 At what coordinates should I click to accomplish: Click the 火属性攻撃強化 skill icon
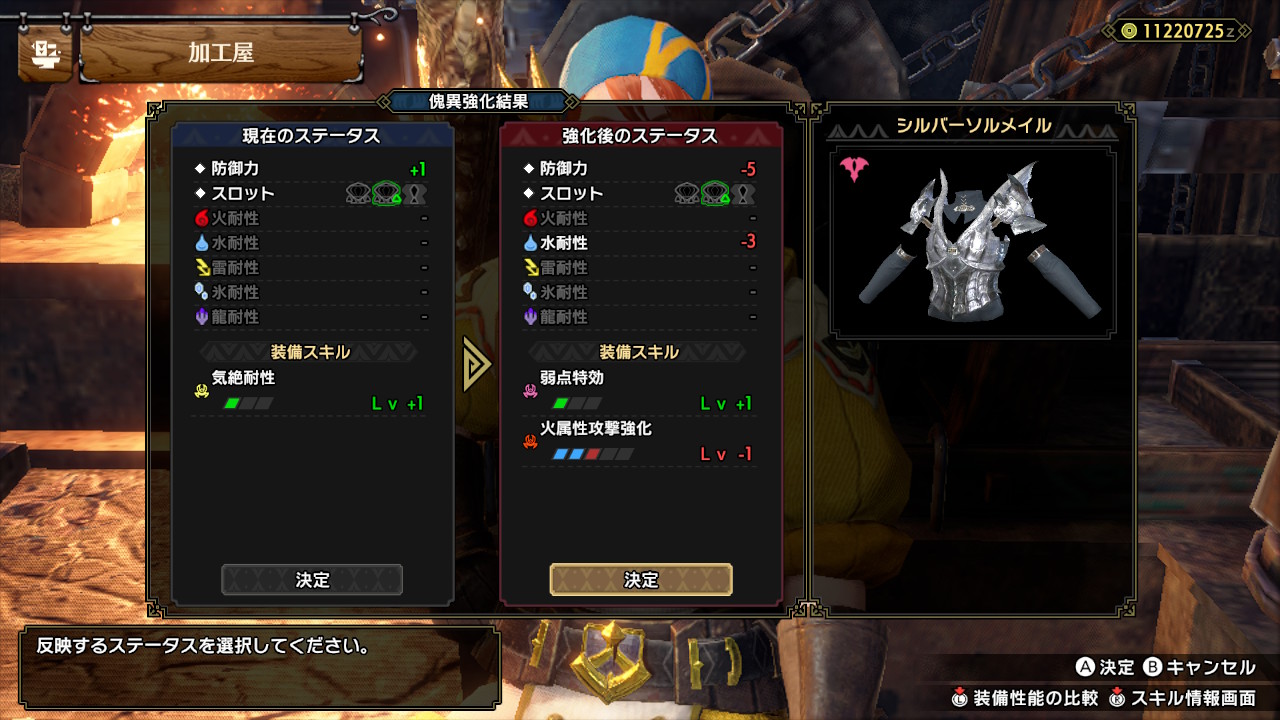point(530,441)
